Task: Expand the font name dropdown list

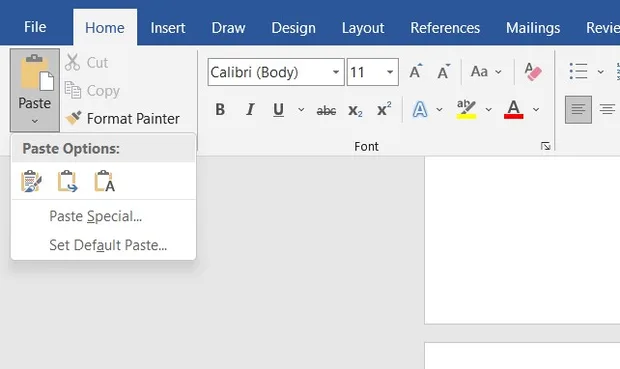Action: tap(336, 72)
